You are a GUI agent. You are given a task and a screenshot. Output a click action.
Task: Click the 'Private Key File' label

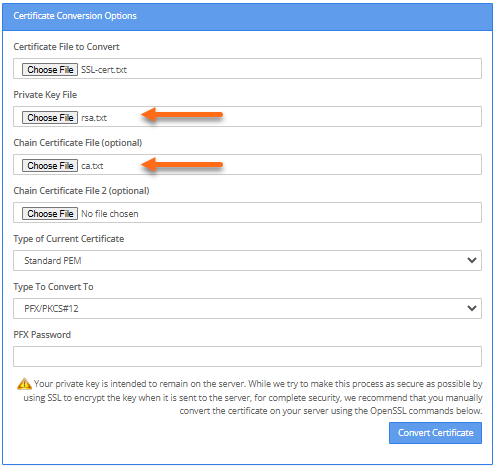45,95
